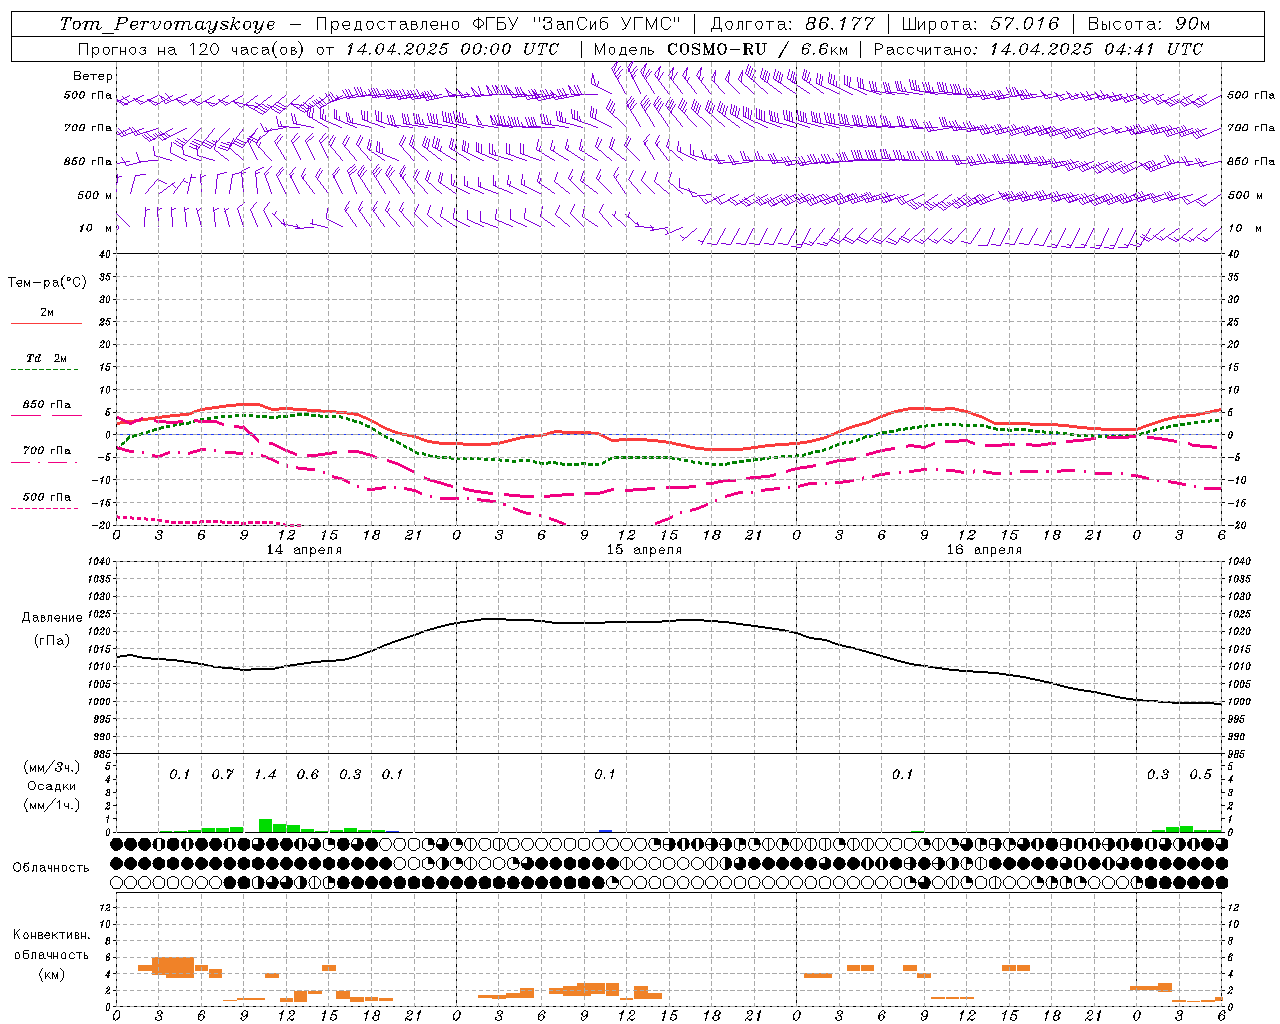
Task: Click the 500 гПа temperature legend entry
Action: click(x=47, y=497)
